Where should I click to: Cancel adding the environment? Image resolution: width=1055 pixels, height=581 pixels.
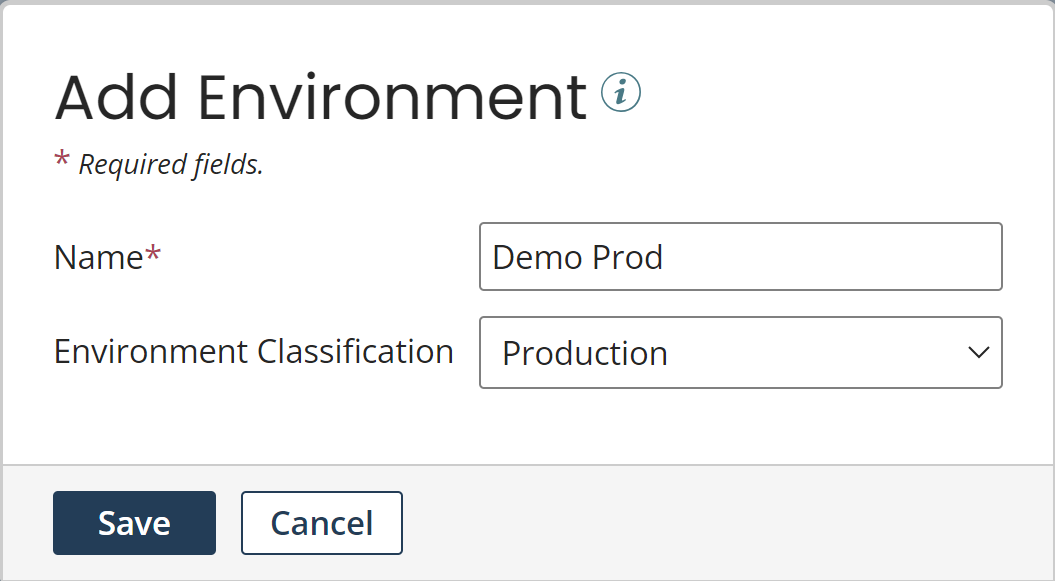(x=321, y=523)
